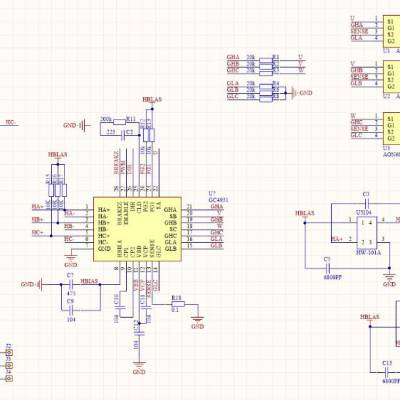The height and width of the screenshot is (400, 400).
Task: Select the HW-101A hall sensor component
Action: tap(367, 233)
